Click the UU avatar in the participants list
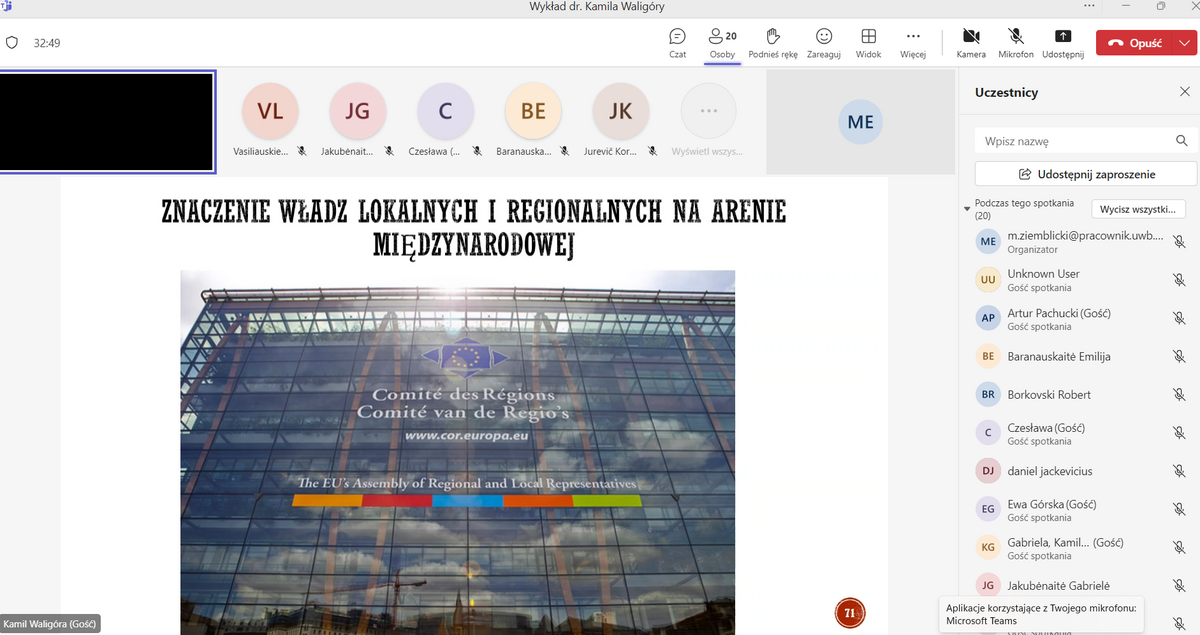1200x635 pixels. click(x=988, y=280)
